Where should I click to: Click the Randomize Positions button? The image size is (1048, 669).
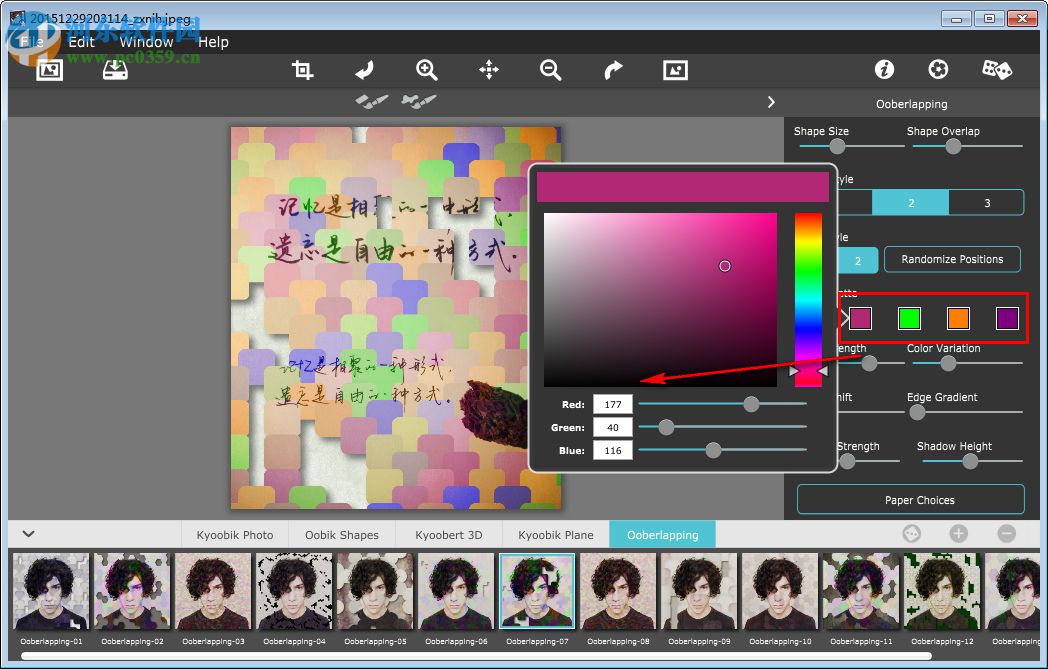(x=952, y=259)
